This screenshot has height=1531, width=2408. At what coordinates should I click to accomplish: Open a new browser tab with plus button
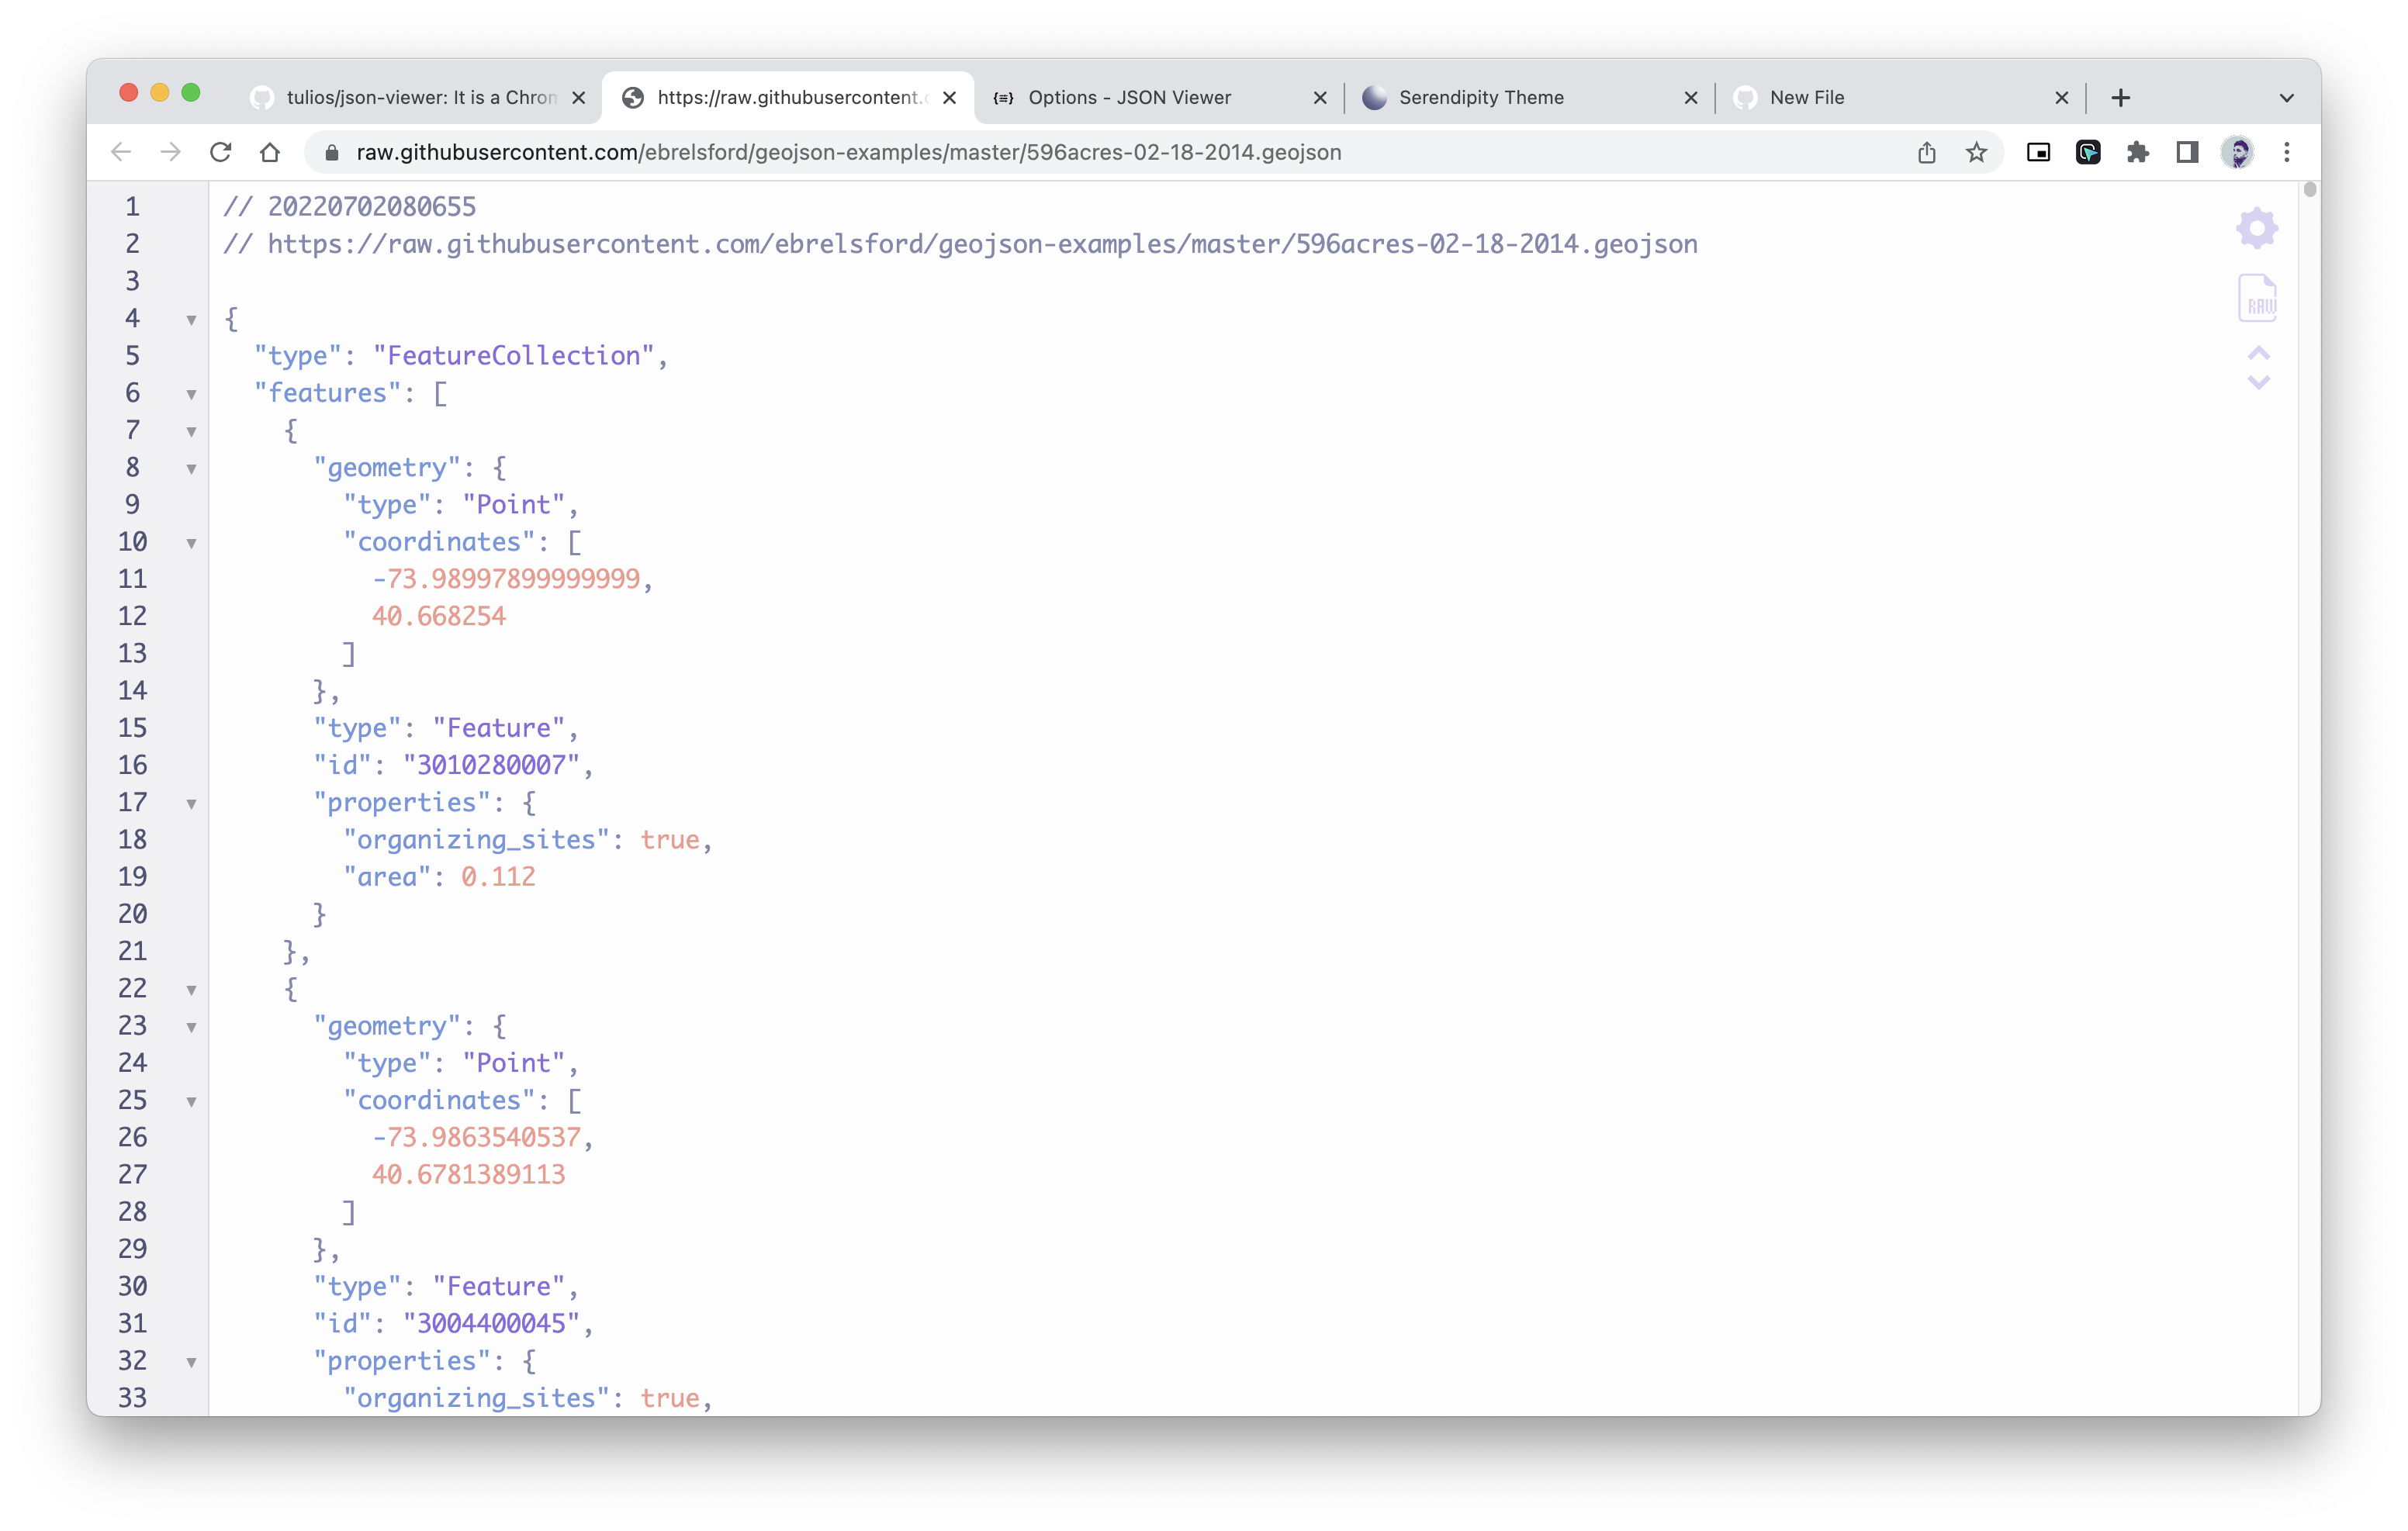[x=2120, y=98]
